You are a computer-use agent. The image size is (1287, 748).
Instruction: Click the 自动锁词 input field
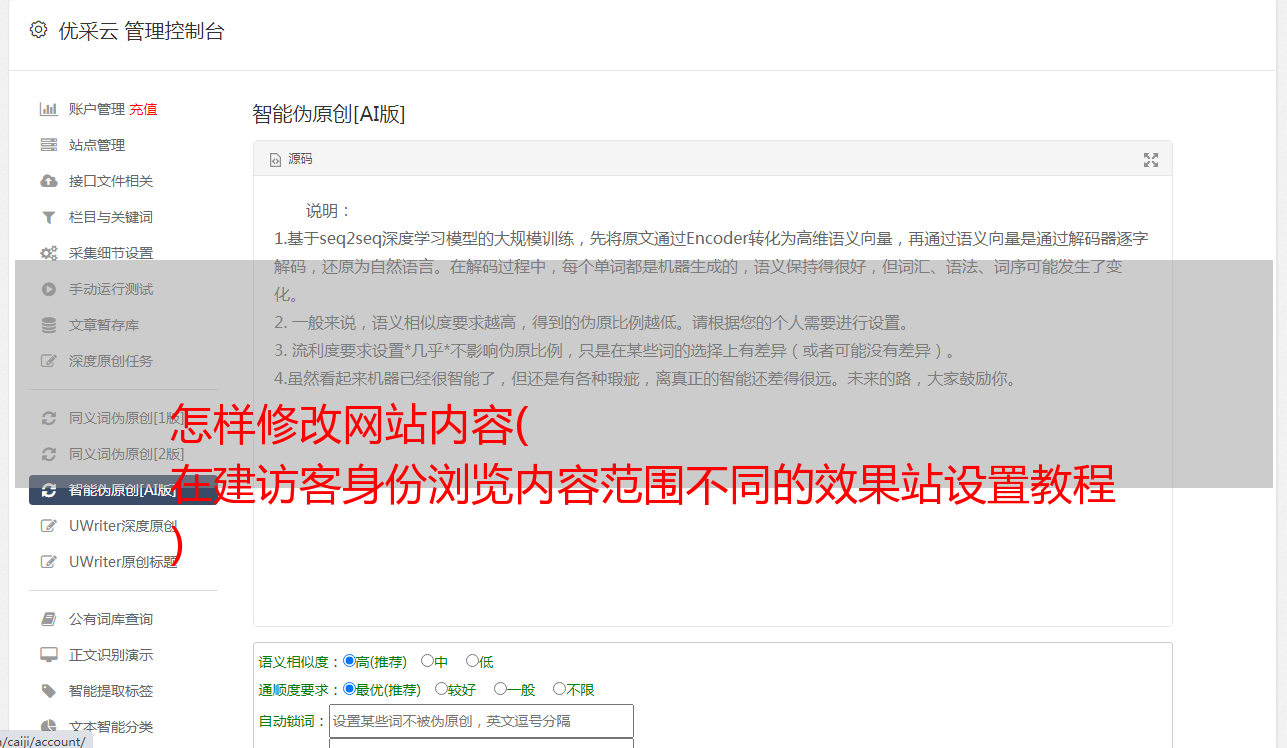pos(481,721)
